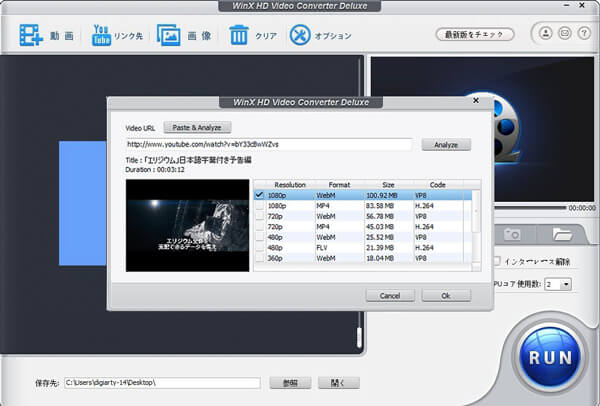Click the main window vertical scrollbar handle
The width and height of the screenshot is (600, 406).
pyautogui.click(x=359, y=338)
